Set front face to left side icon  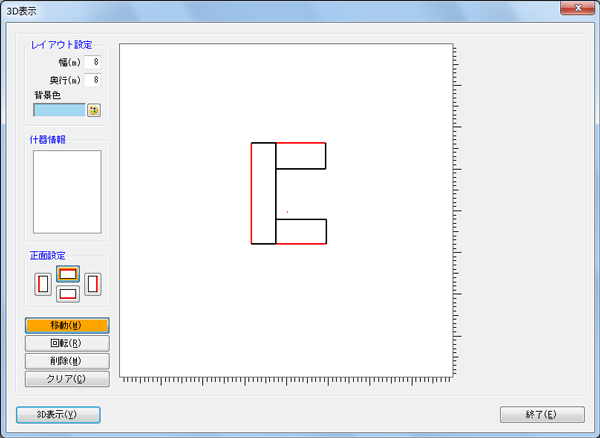point(43,284)
